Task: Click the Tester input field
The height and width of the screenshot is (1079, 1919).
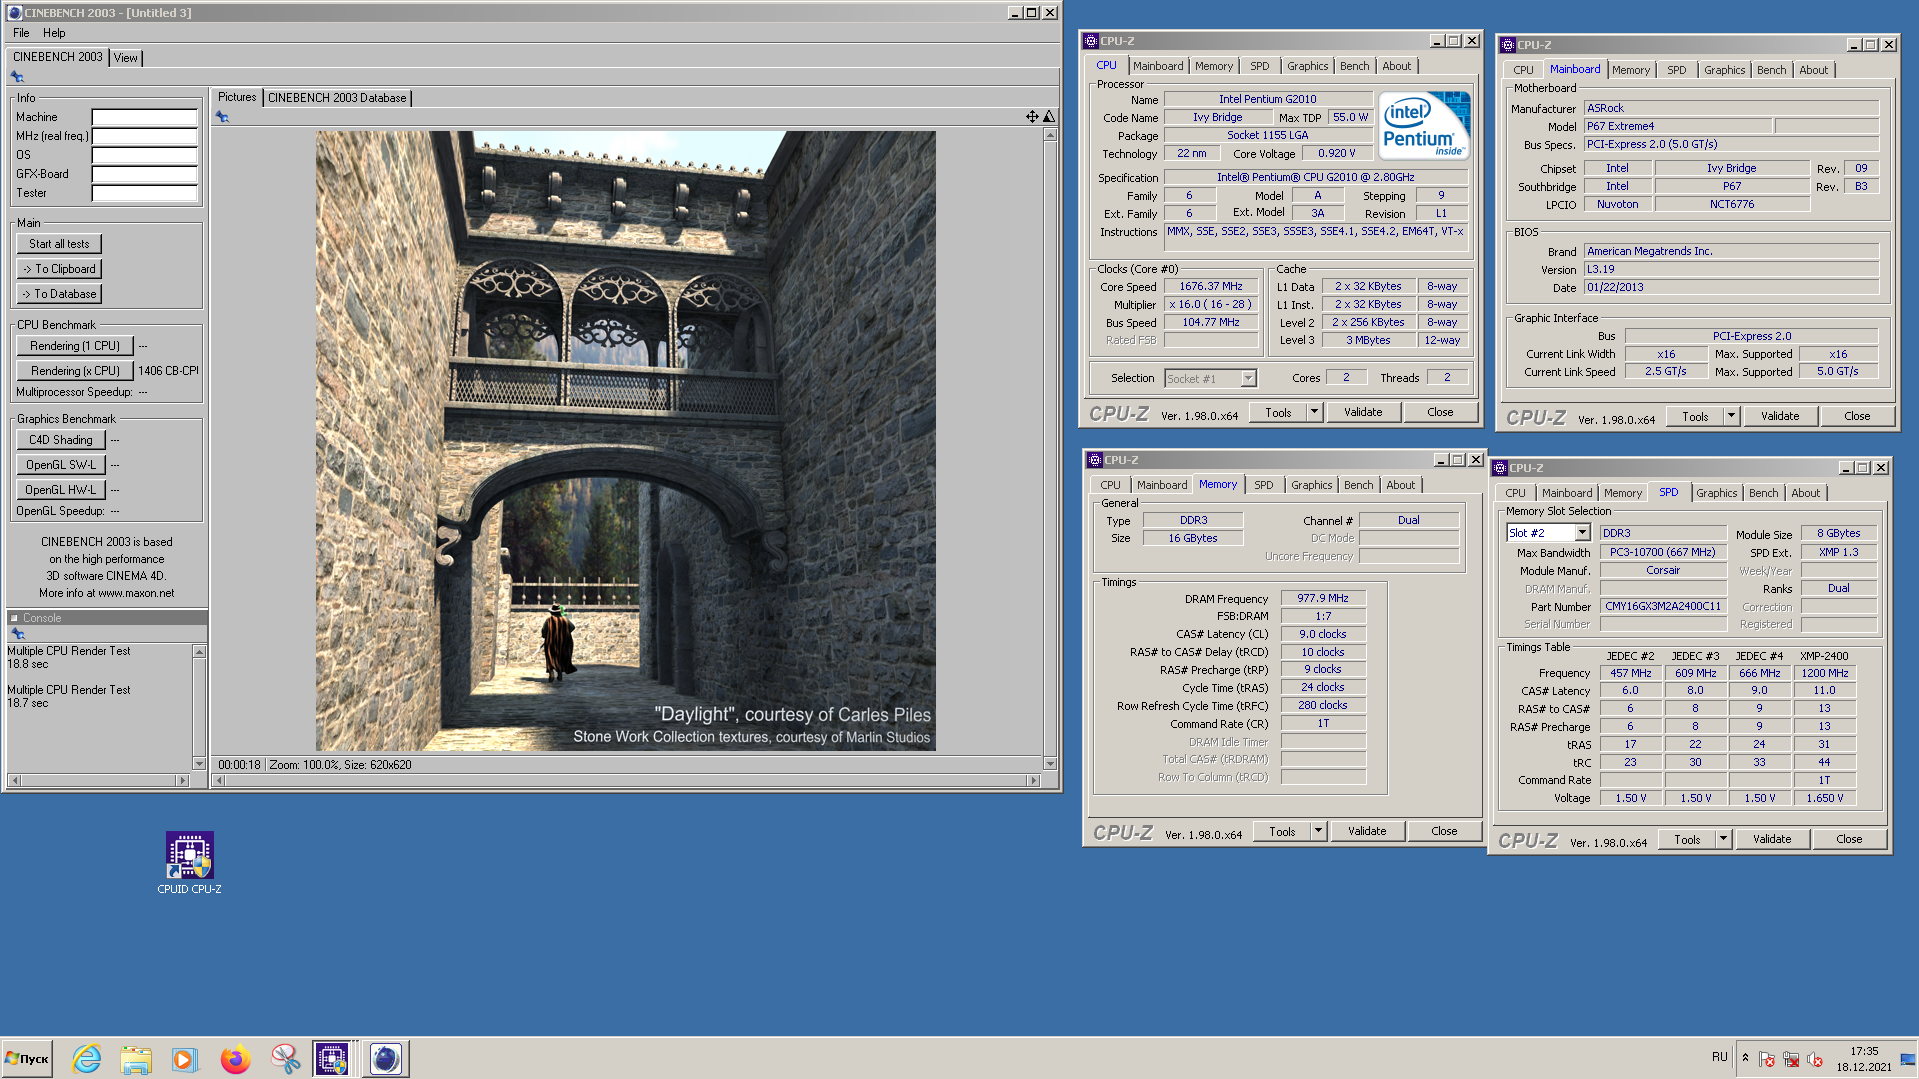Action: 145,193
